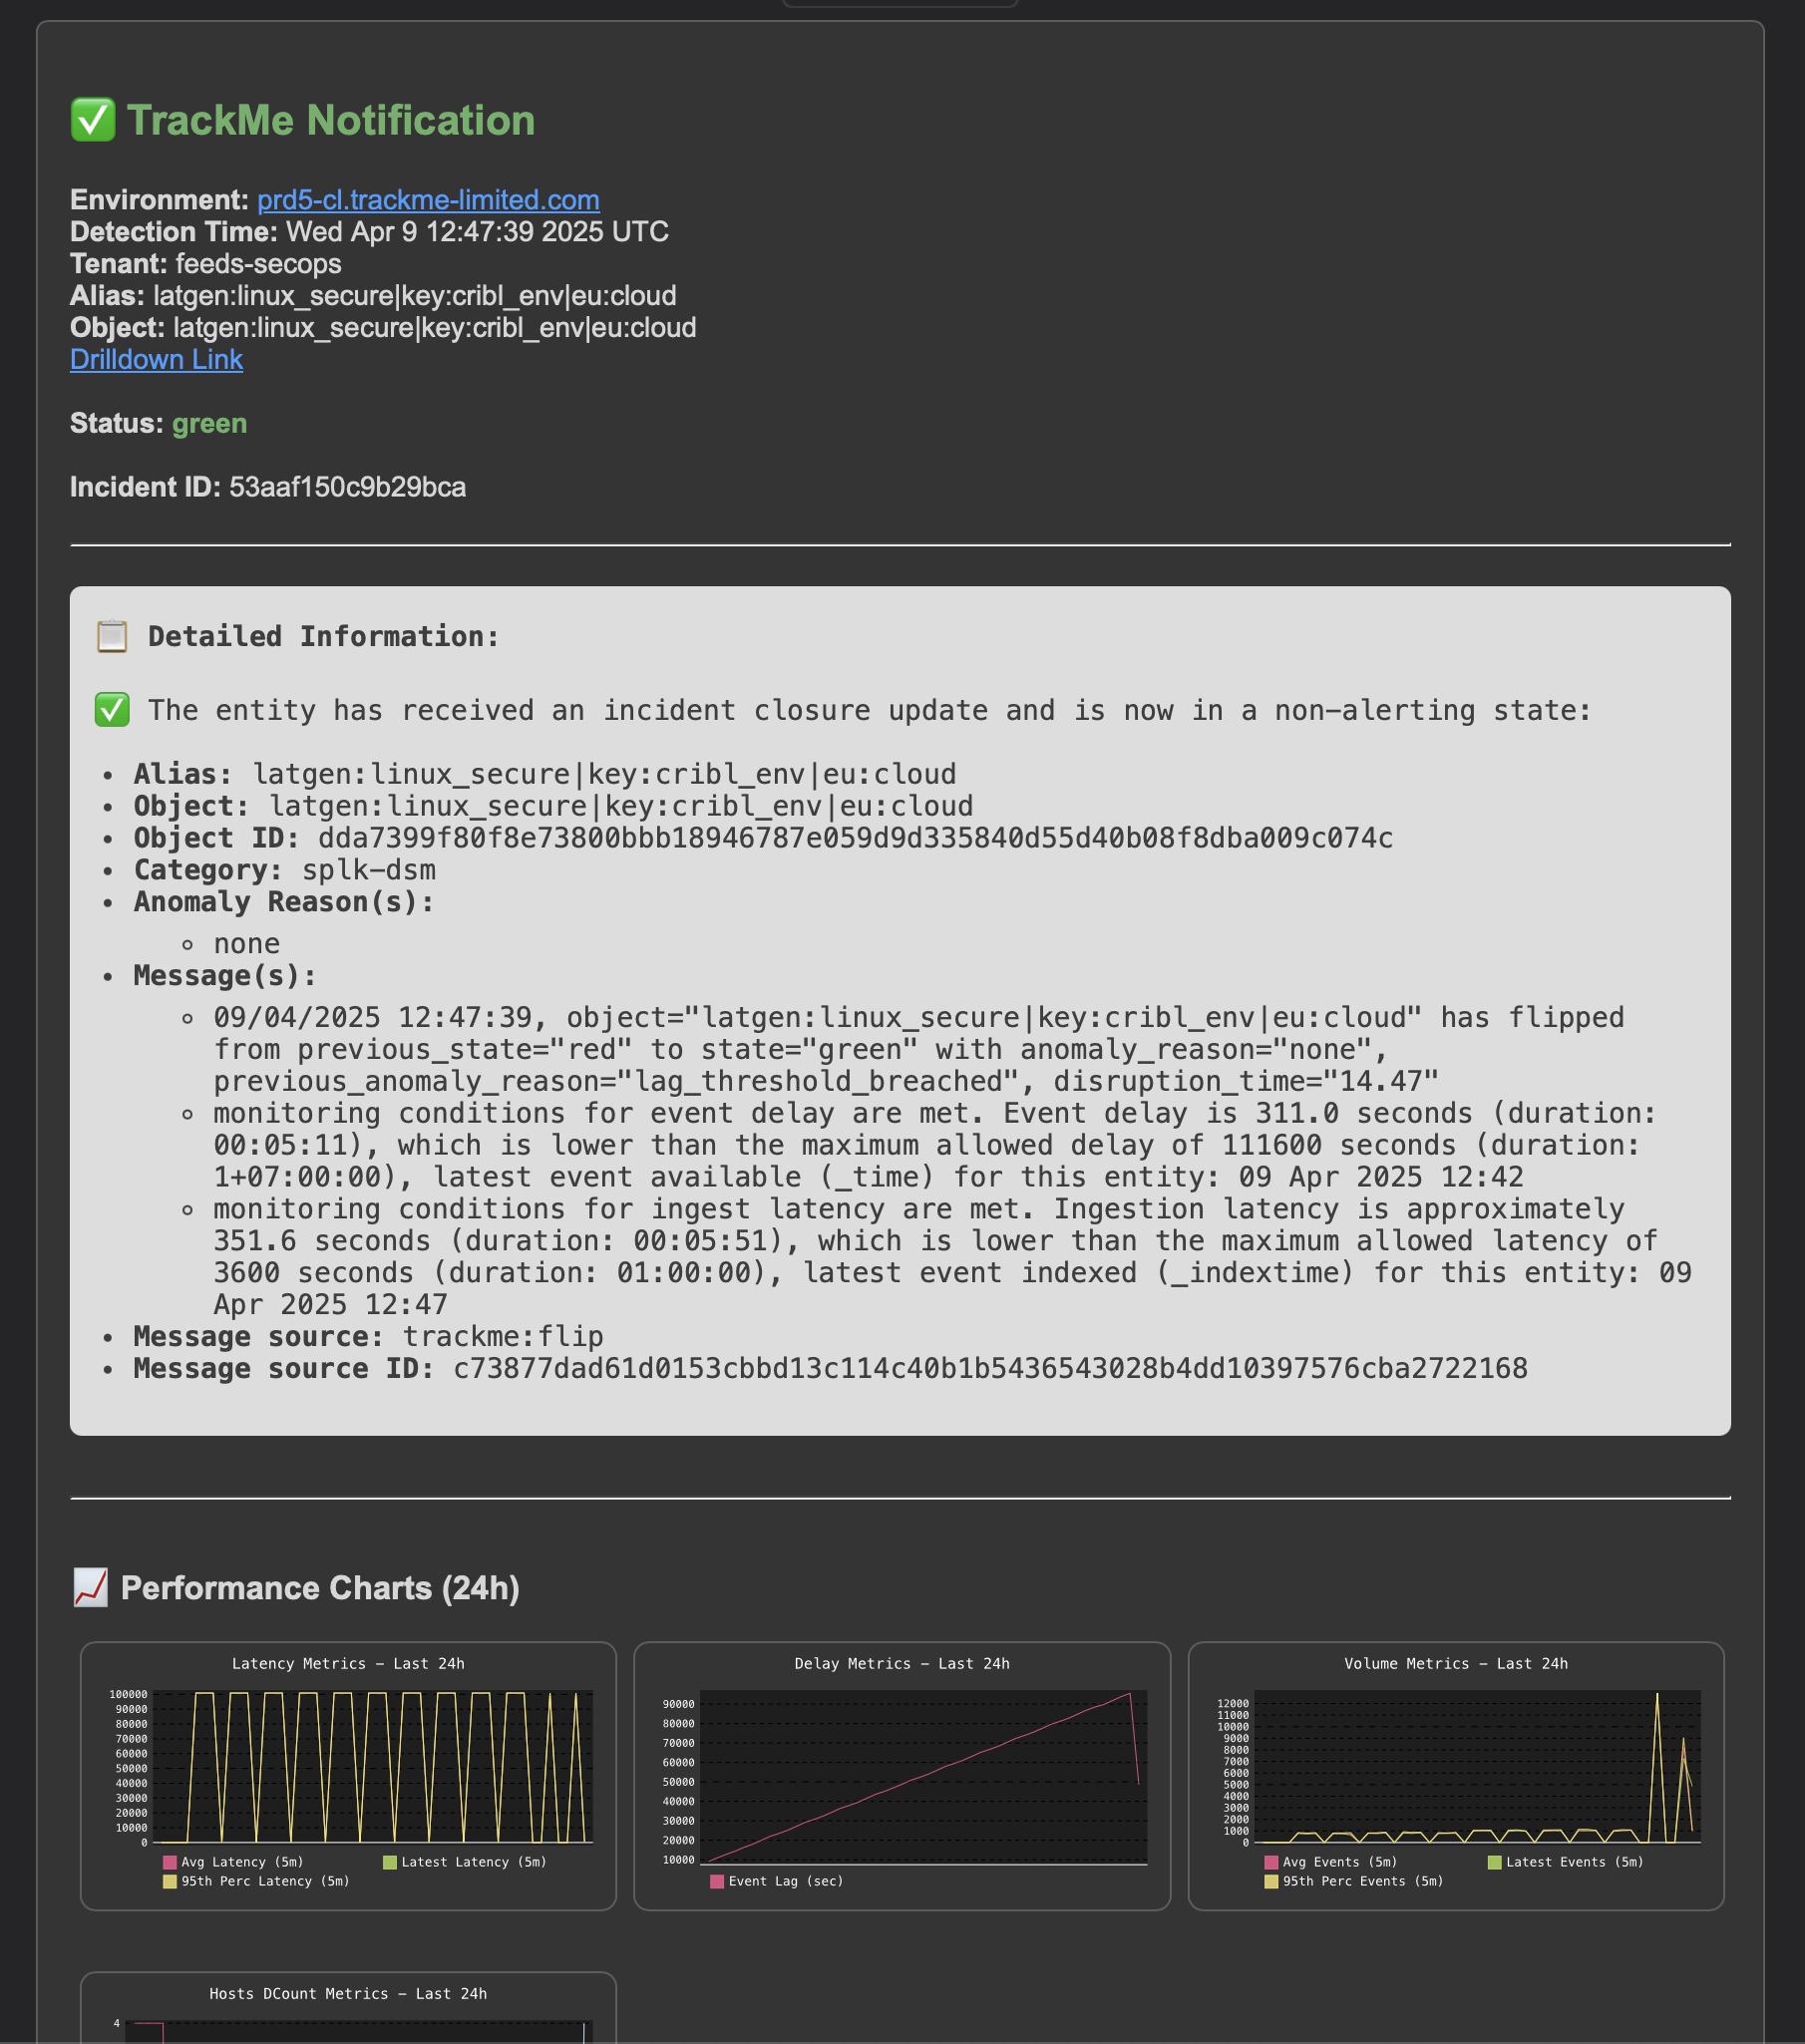
Task: Click the Avg Latency (5m) legend swatch
Action: point(170,1862)
